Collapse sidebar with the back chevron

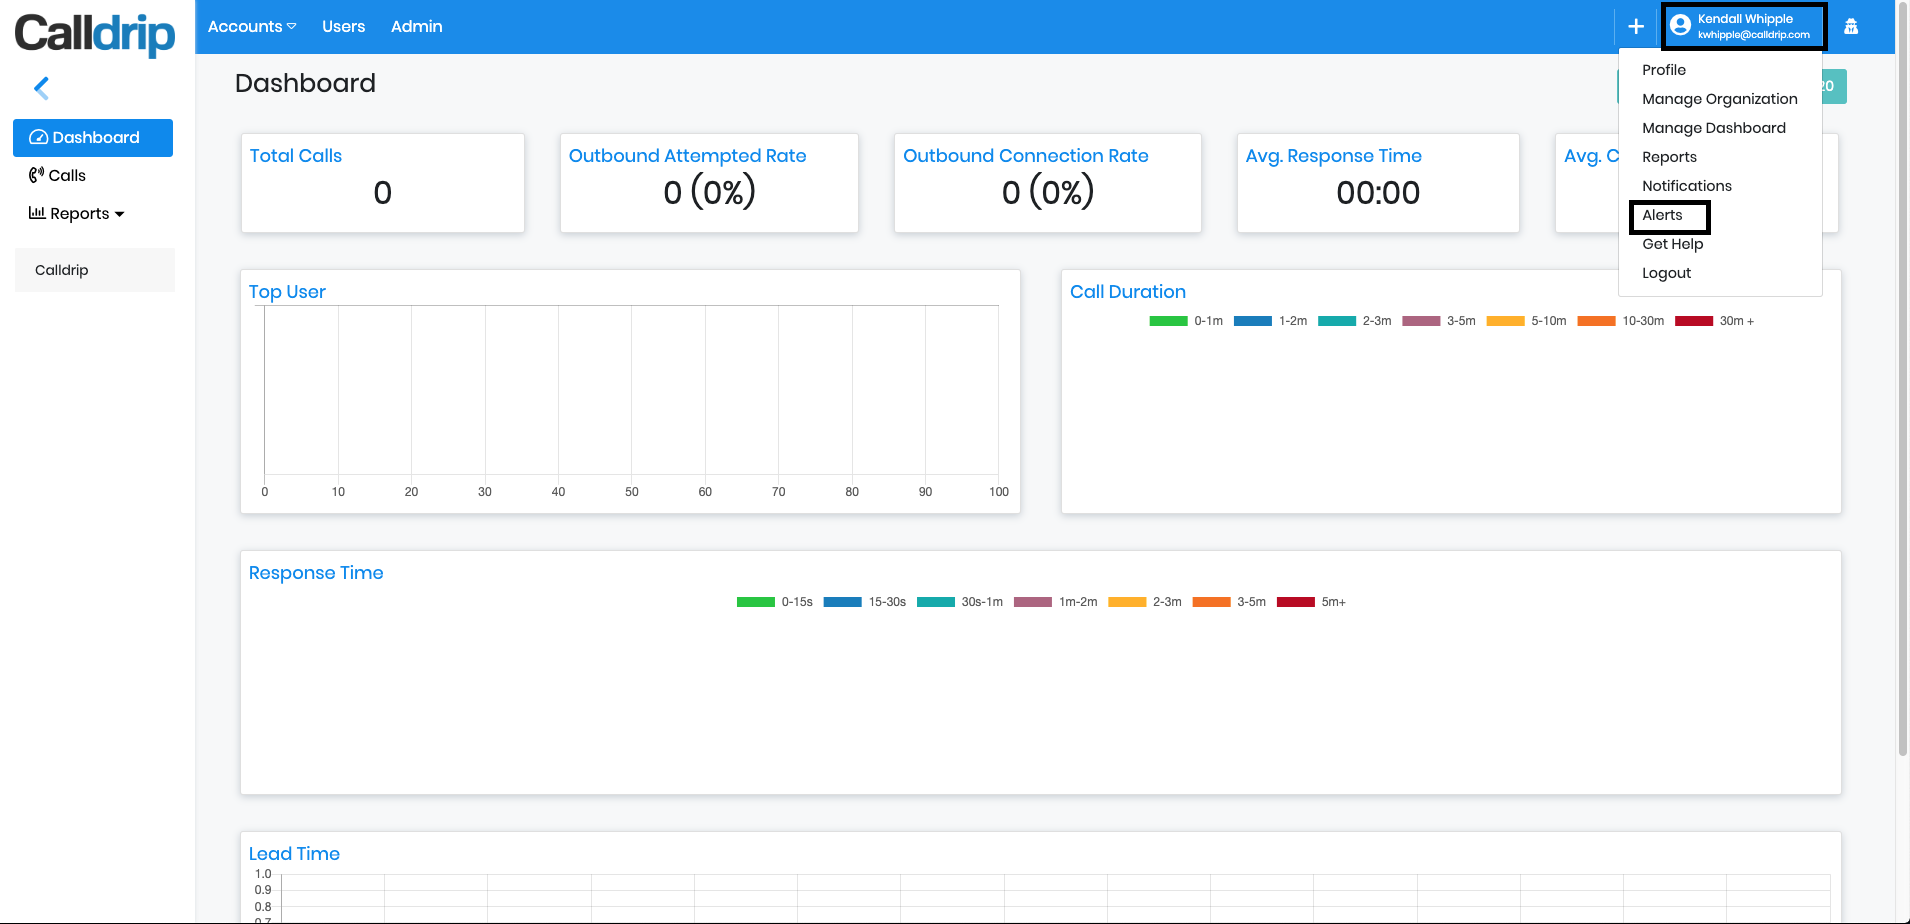pyautogui.click(x=41, y=88)
